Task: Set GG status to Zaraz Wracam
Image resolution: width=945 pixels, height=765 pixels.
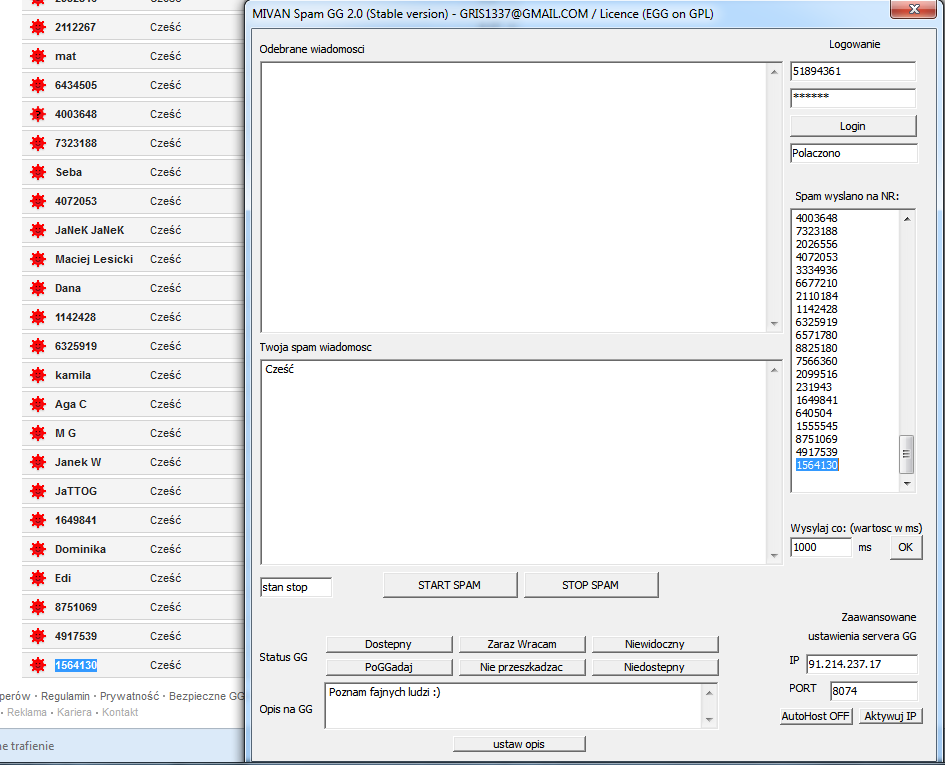Action: pos(522,644)
